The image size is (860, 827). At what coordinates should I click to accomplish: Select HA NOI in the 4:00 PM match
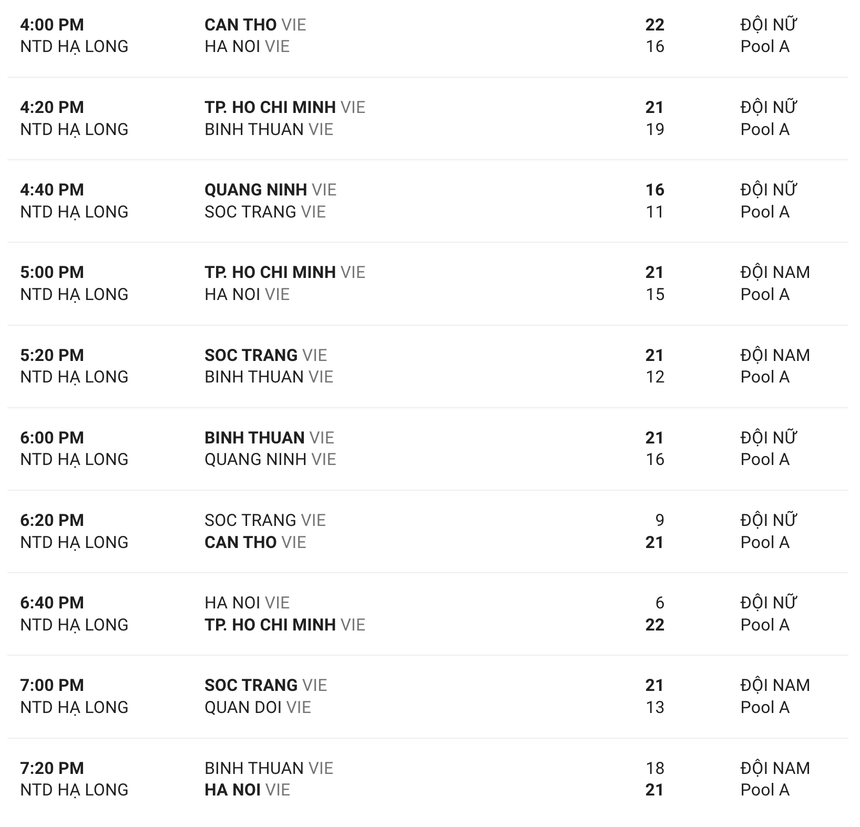pyautogui.click(x=233, y=46)
